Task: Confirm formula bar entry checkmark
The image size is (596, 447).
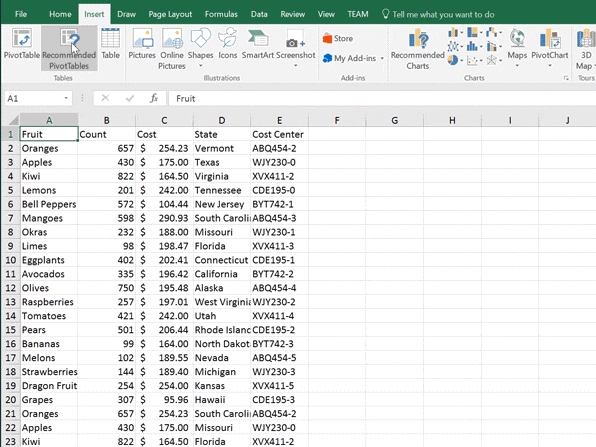Action: click(x=130, y=98)
